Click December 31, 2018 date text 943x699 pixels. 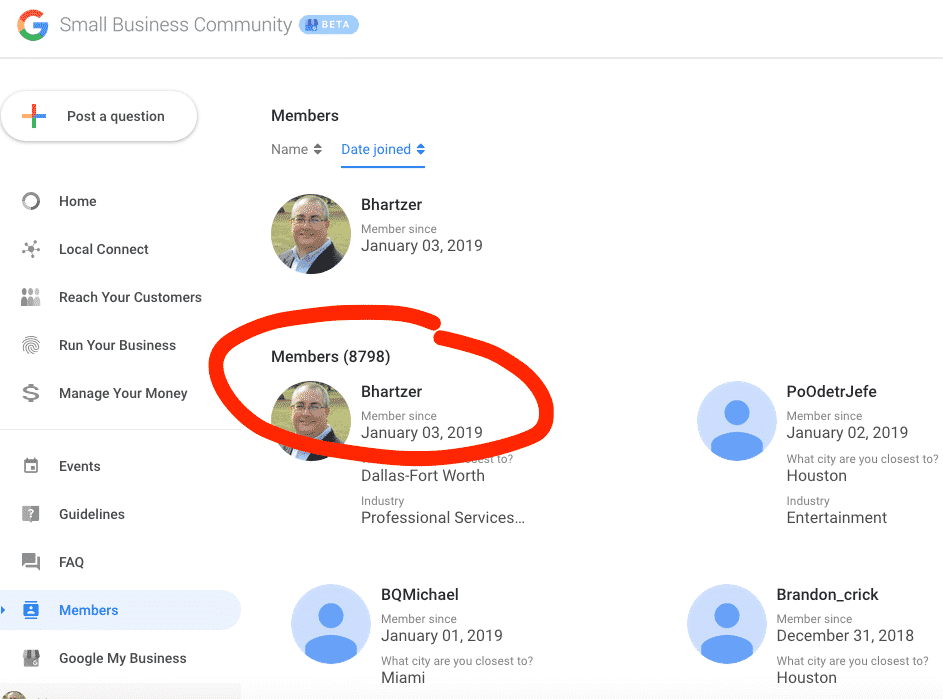click(x=845, y=635)
